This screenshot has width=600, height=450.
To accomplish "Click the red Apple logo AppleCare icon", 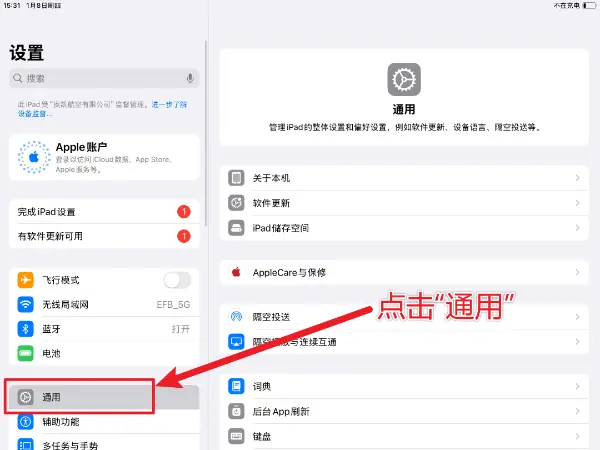I will tap(236, 272).
